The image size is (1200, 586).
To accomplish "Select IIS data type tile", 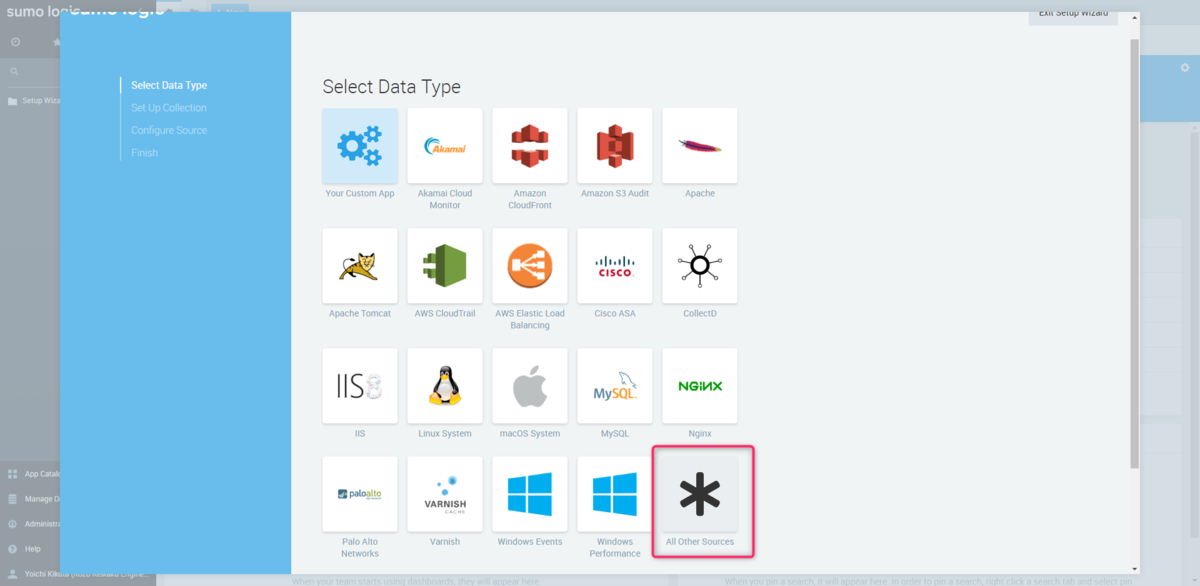I will point(360,386).
